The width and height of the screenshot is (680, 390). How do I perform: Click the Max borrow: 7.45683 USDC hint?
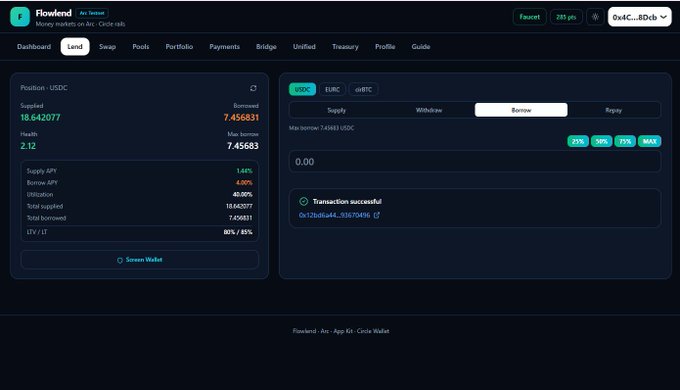pyautogui.click(x=321, y=128)
